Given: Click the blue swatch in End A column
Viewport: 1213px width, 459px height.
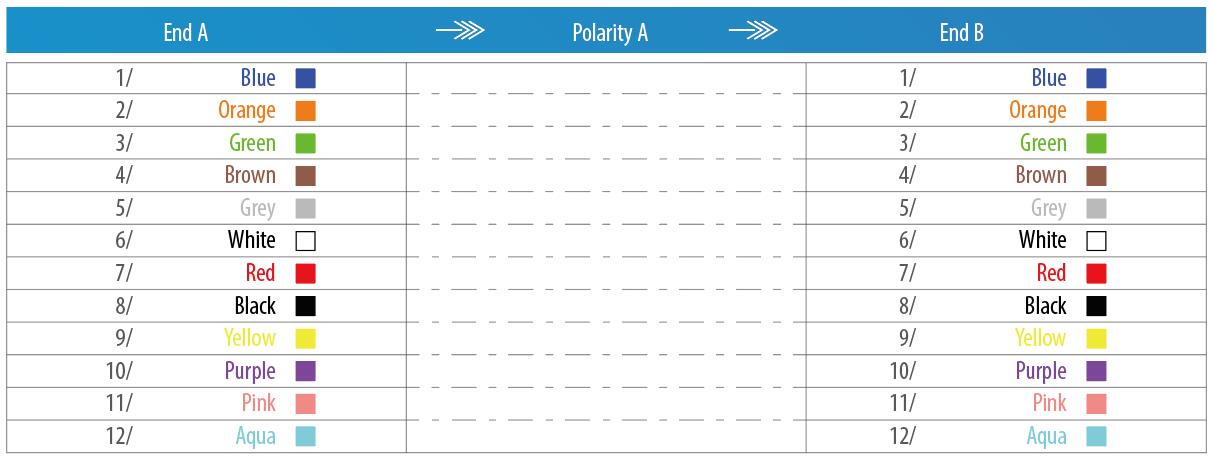Looking at the screenshot, I should click(306, 78).
